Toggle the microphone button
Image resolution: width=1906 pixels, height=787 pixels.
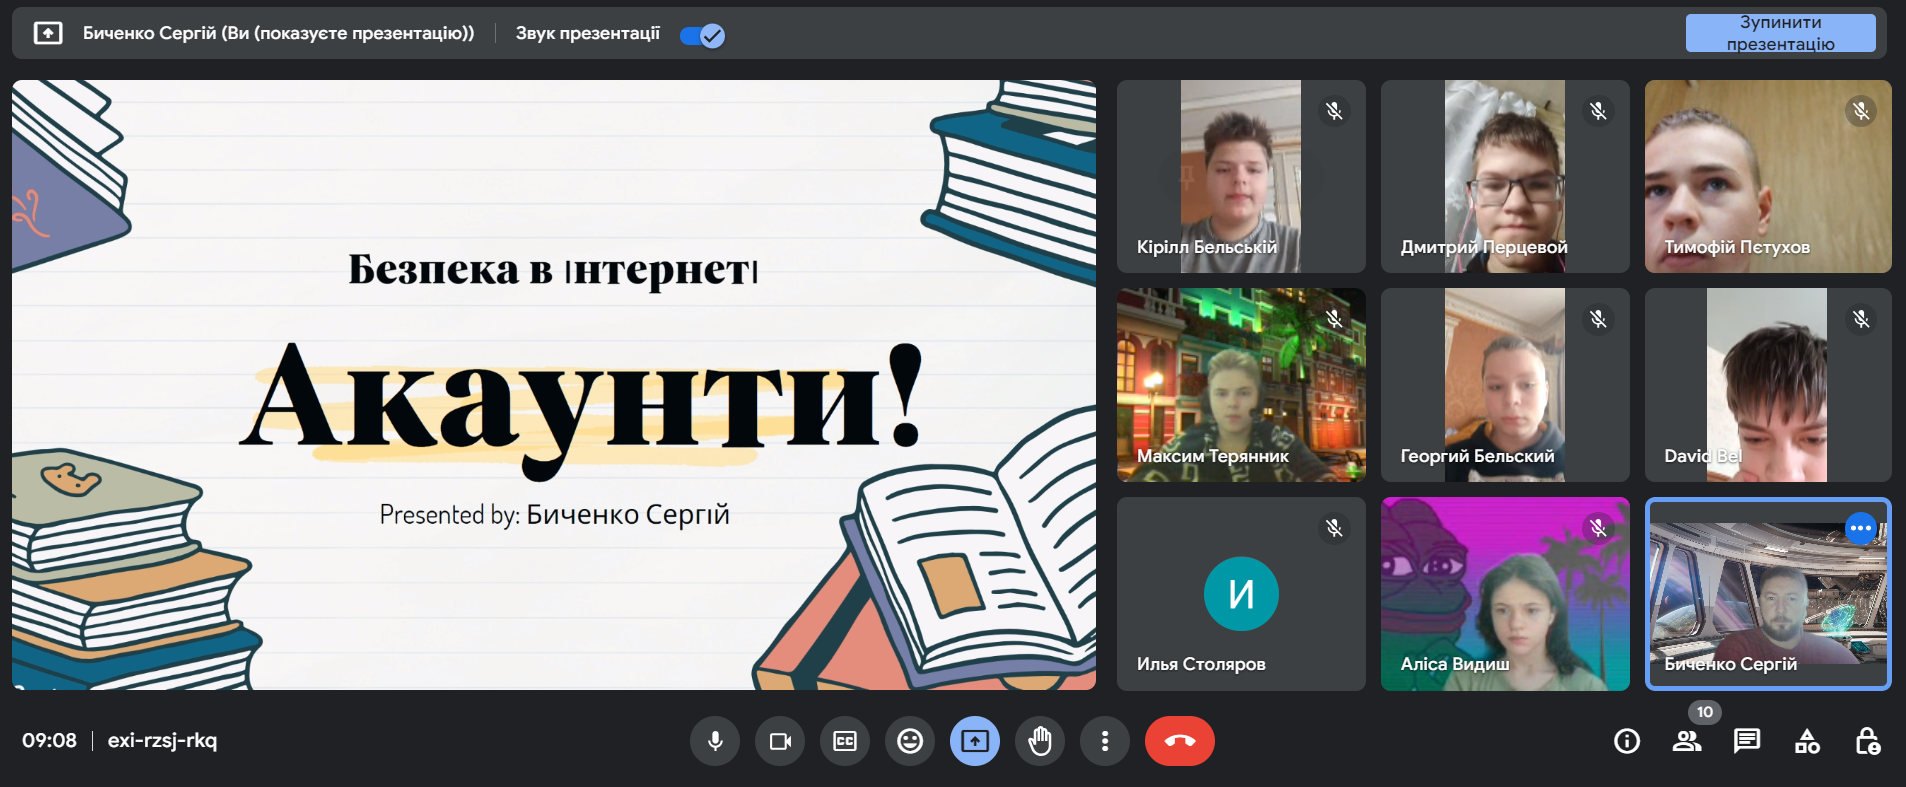click(x=715, y=741)
